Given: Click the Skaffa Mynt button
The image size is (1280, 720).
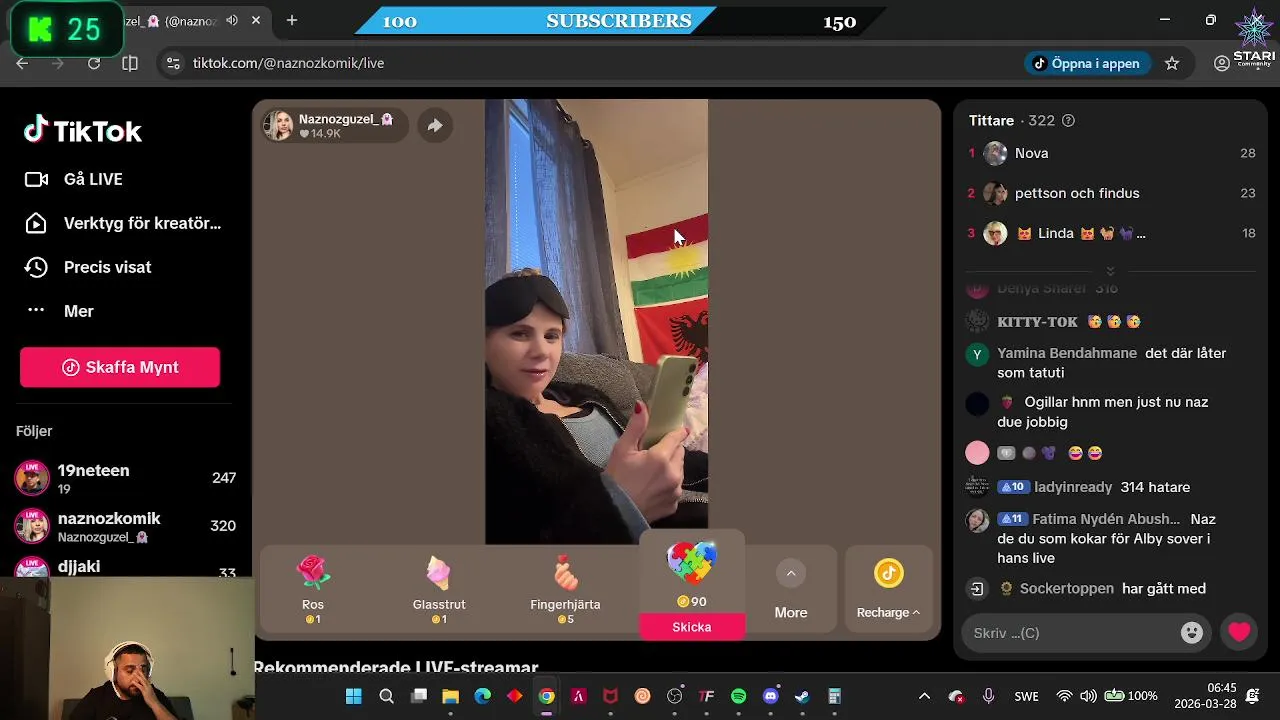Looking at the screenshot, I should pyautogui.click(x=120, y=367).
